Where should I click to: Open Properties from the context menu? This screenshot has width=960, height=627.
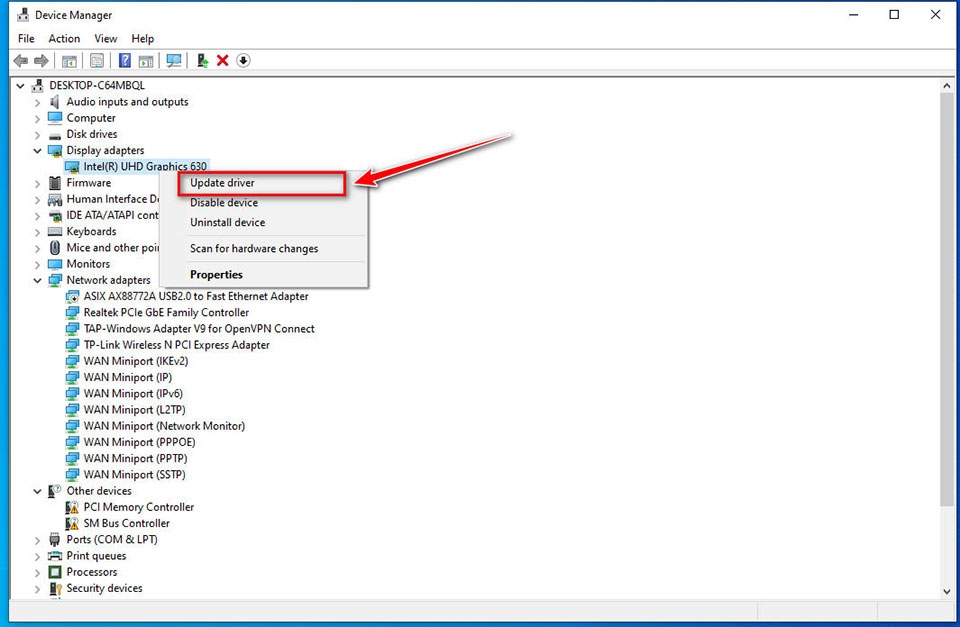tap(216, 274)
